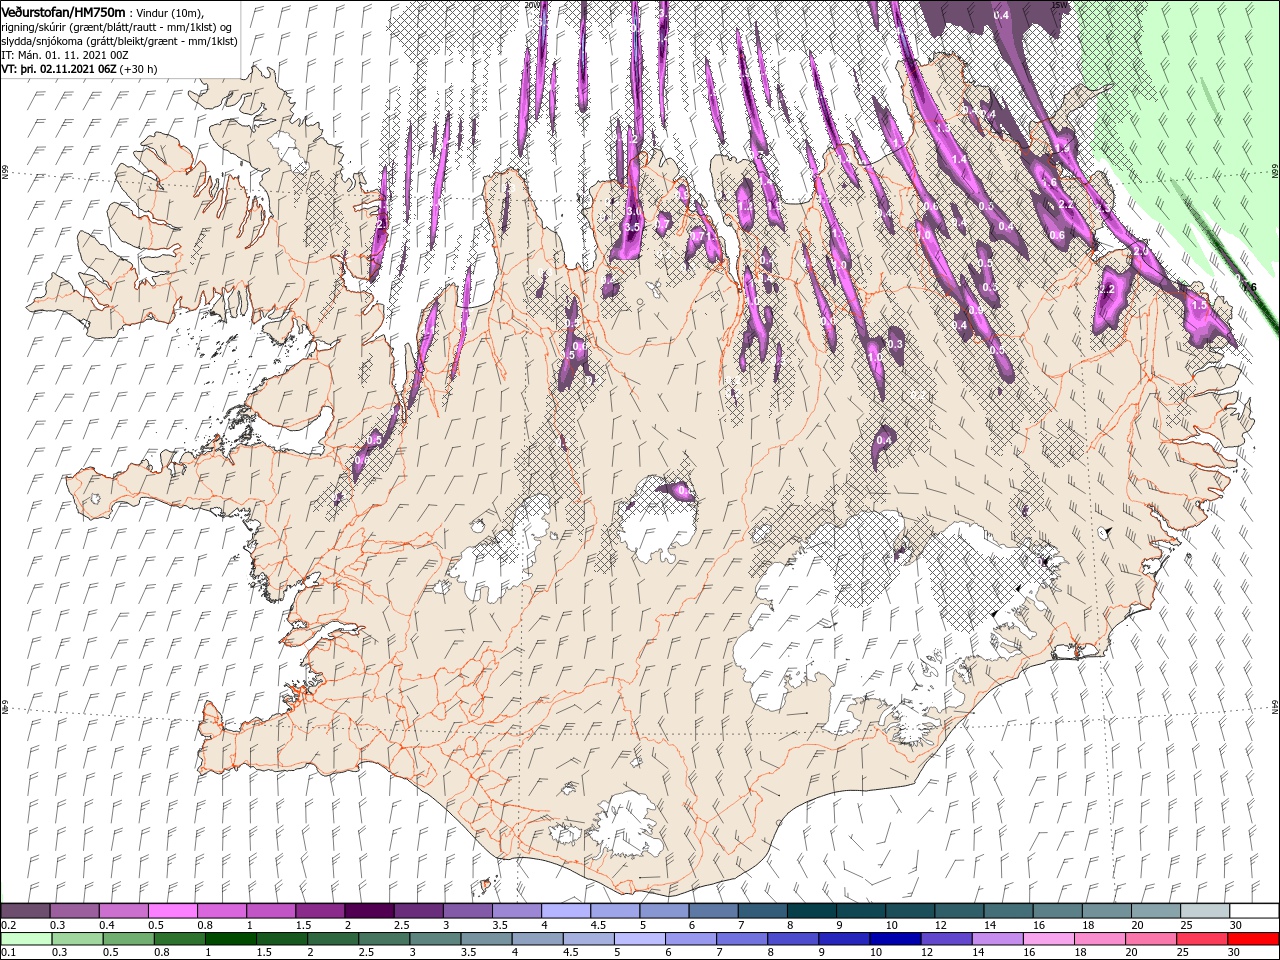Pick lilac lower swatch between 14 and 16
1280x960 pixels.
pos(997,939)
